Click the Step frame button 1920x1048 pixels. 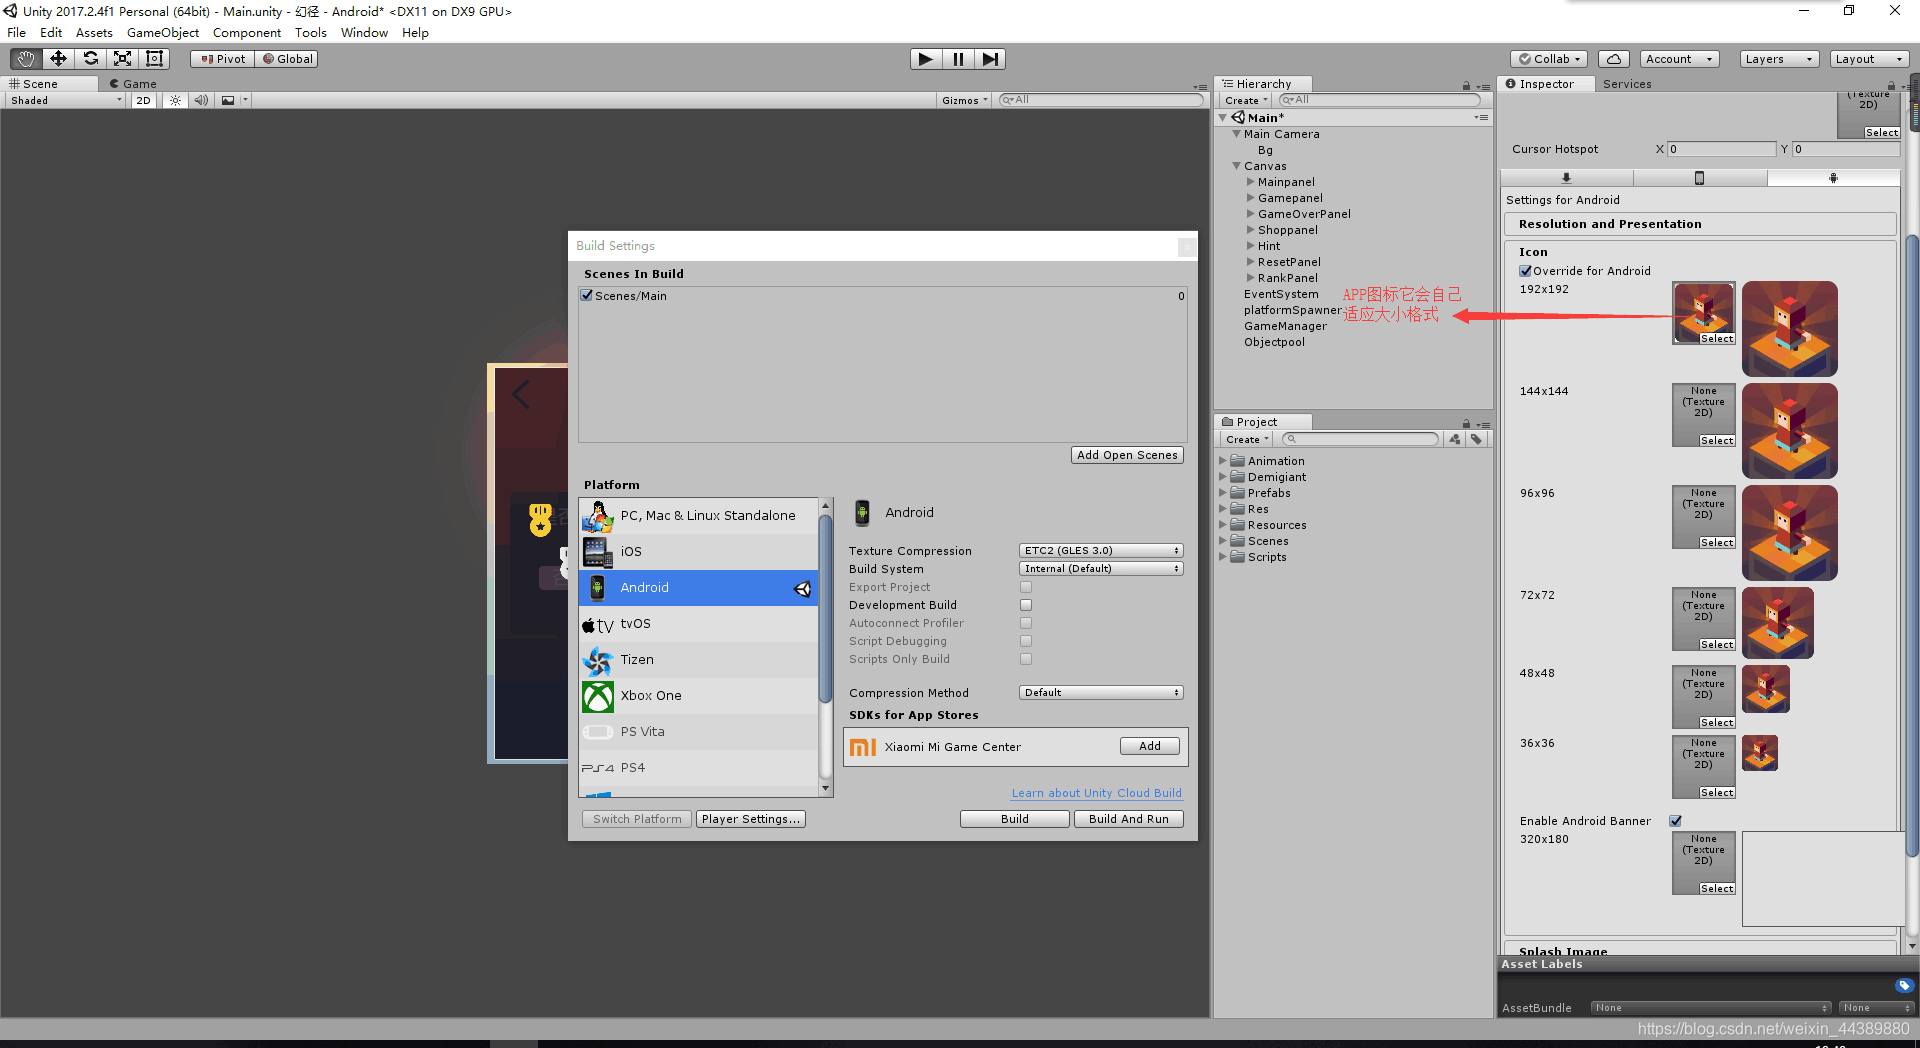[x=990, y=59]
